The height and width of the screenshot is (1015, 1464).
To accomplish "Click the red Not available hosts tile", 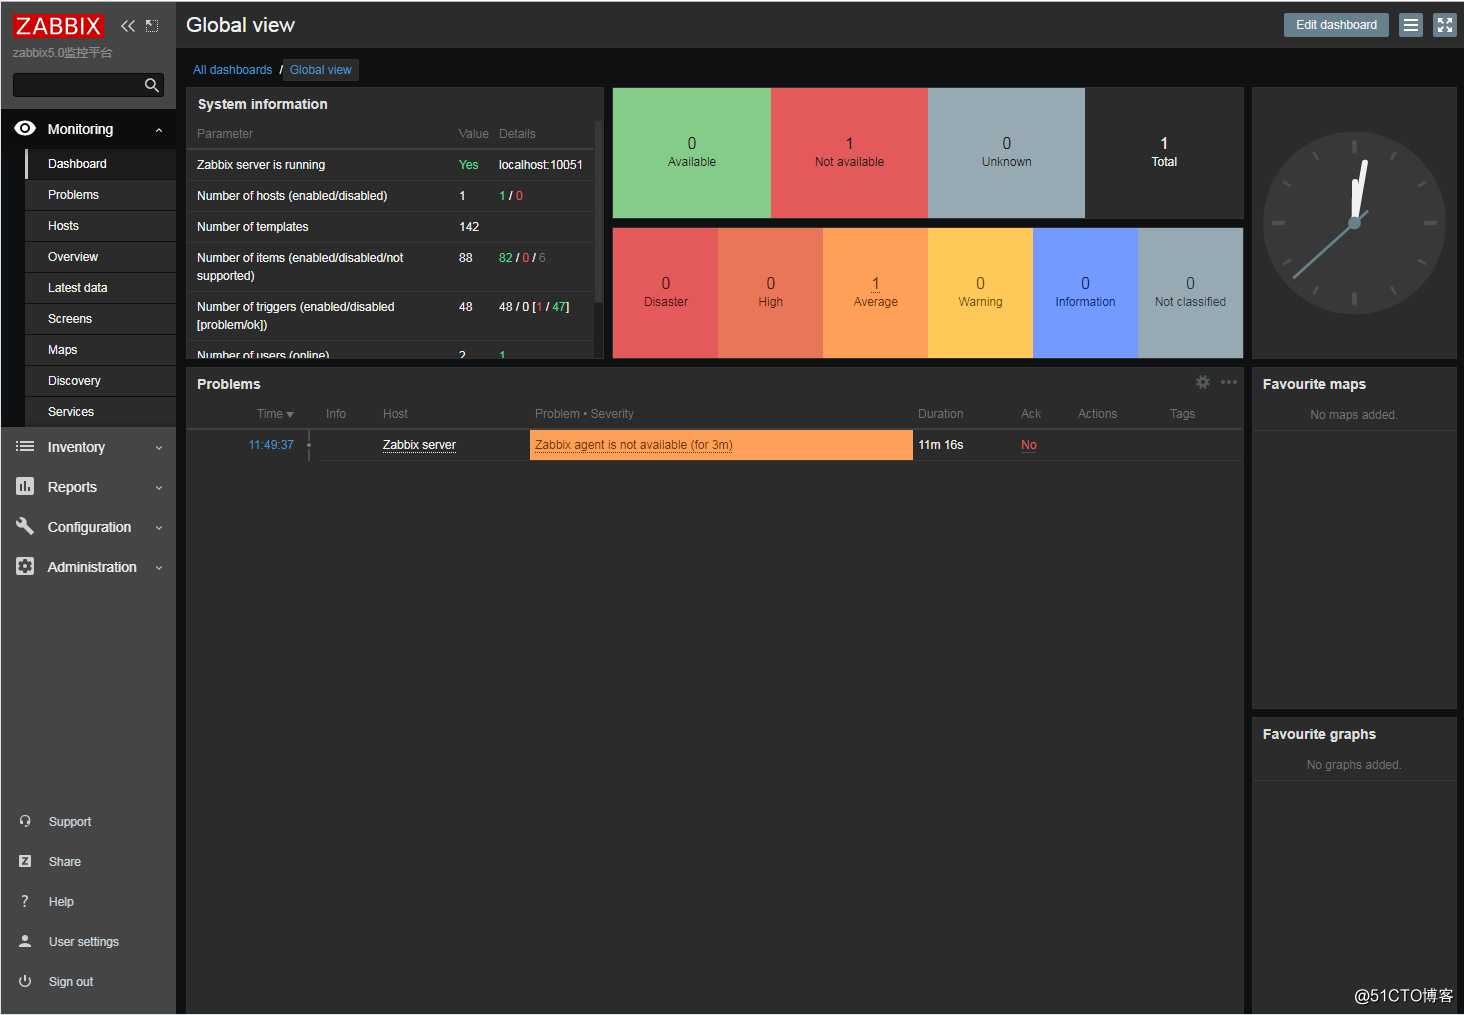I will tap(849, 153).
